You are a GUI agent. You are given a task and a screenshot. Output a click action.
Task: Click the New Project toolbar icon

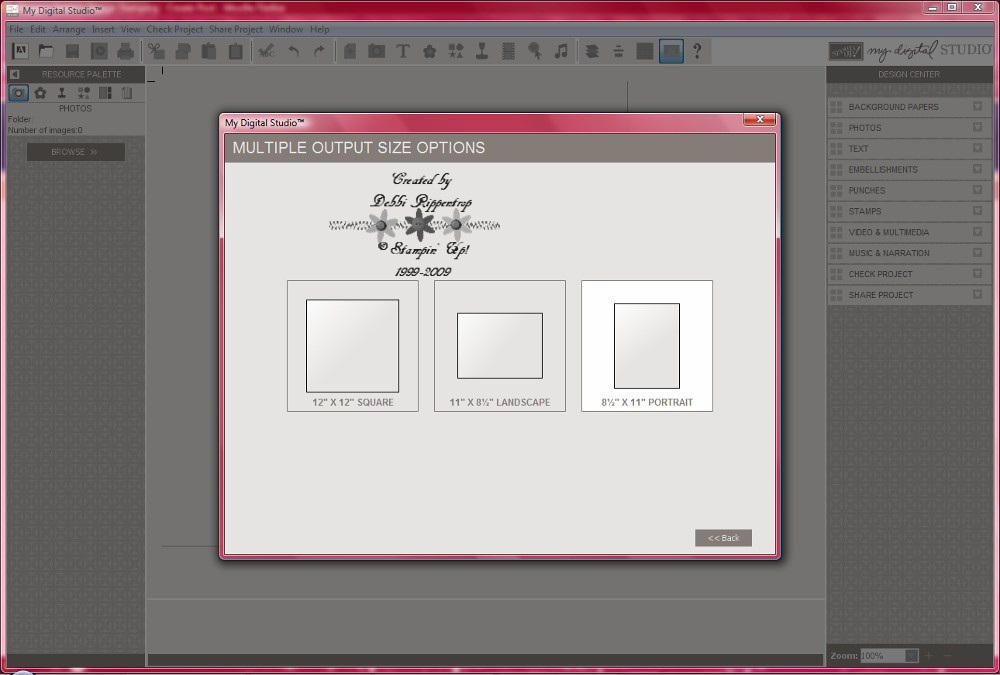tap(20, 50)
